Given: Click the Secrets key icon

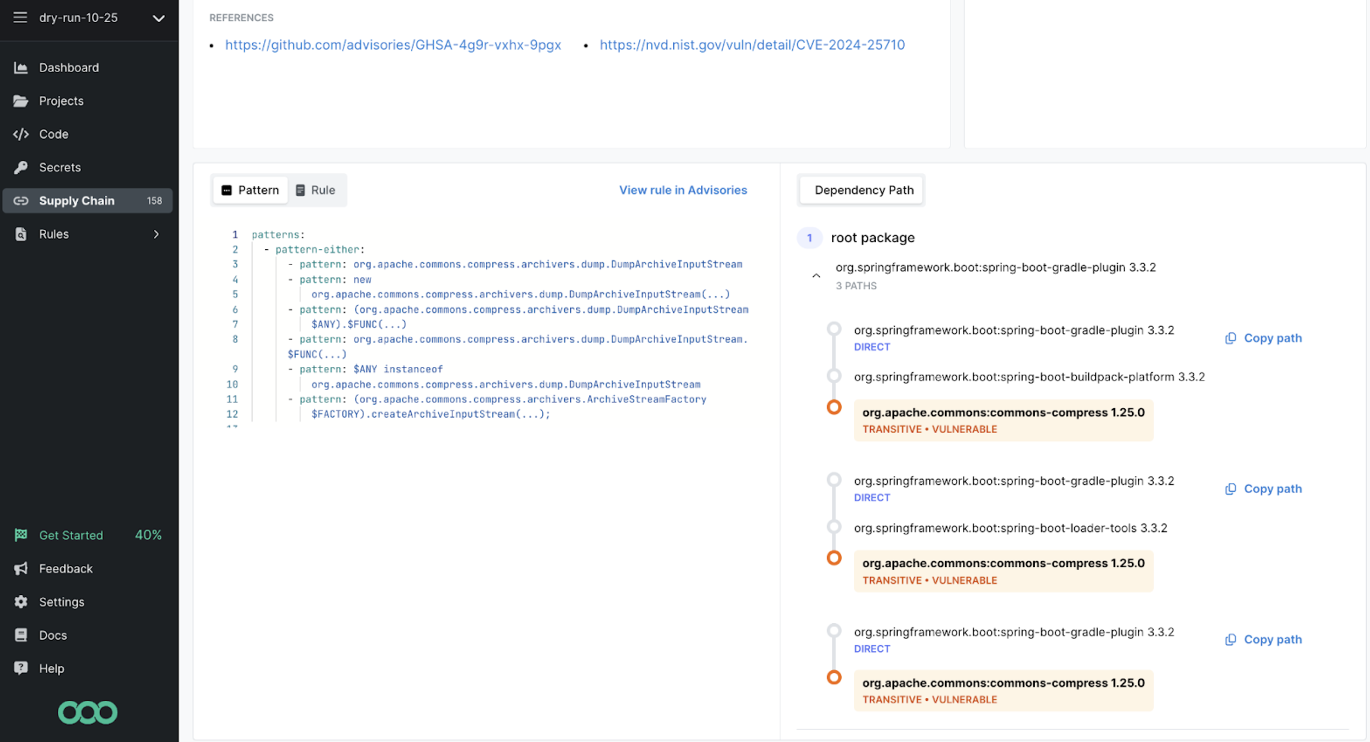Looking at the screenshot, I should coord(21,167).
